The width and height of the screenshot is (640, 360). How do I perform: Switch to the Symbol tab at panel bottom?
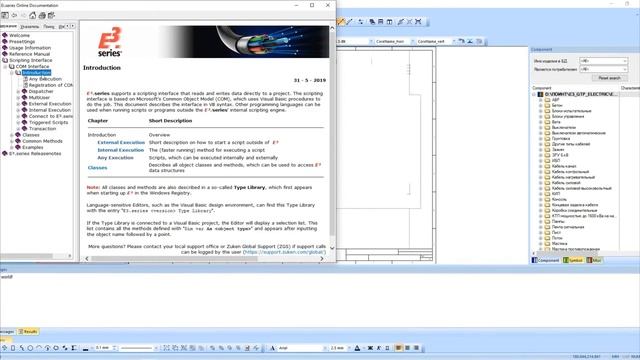[573, 260]
